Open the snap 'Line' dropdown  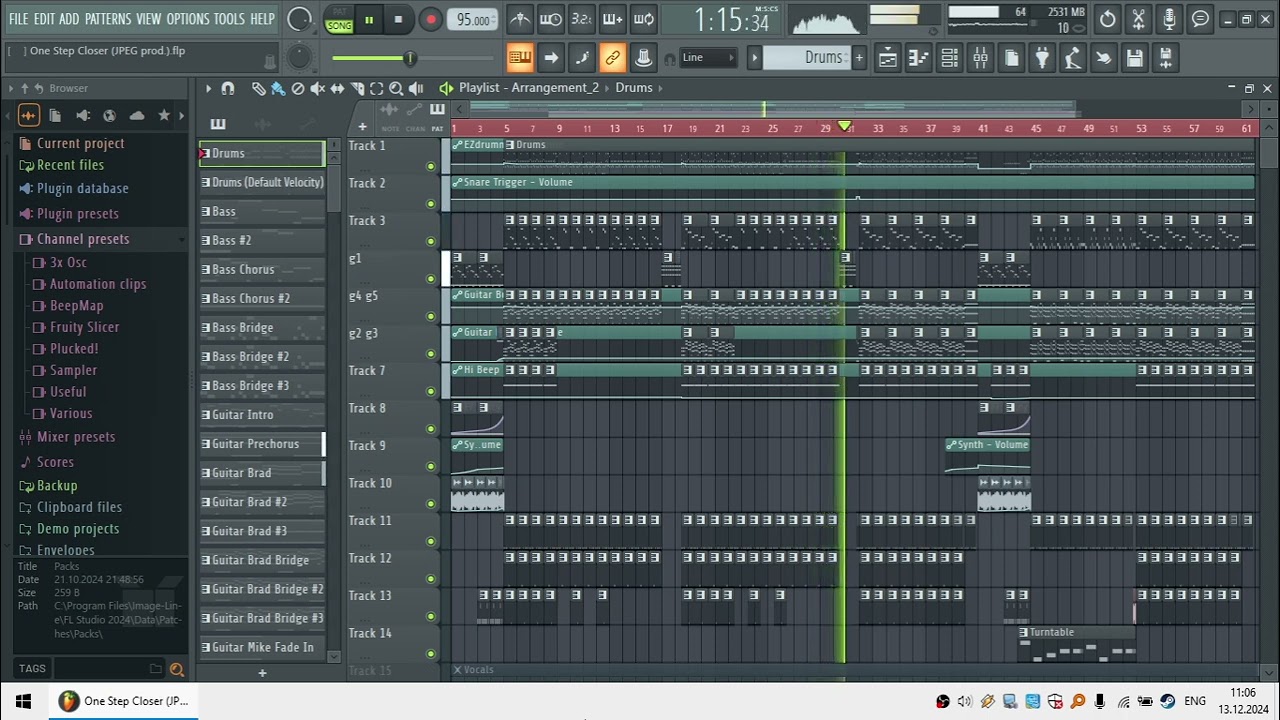tap(708, 58)
